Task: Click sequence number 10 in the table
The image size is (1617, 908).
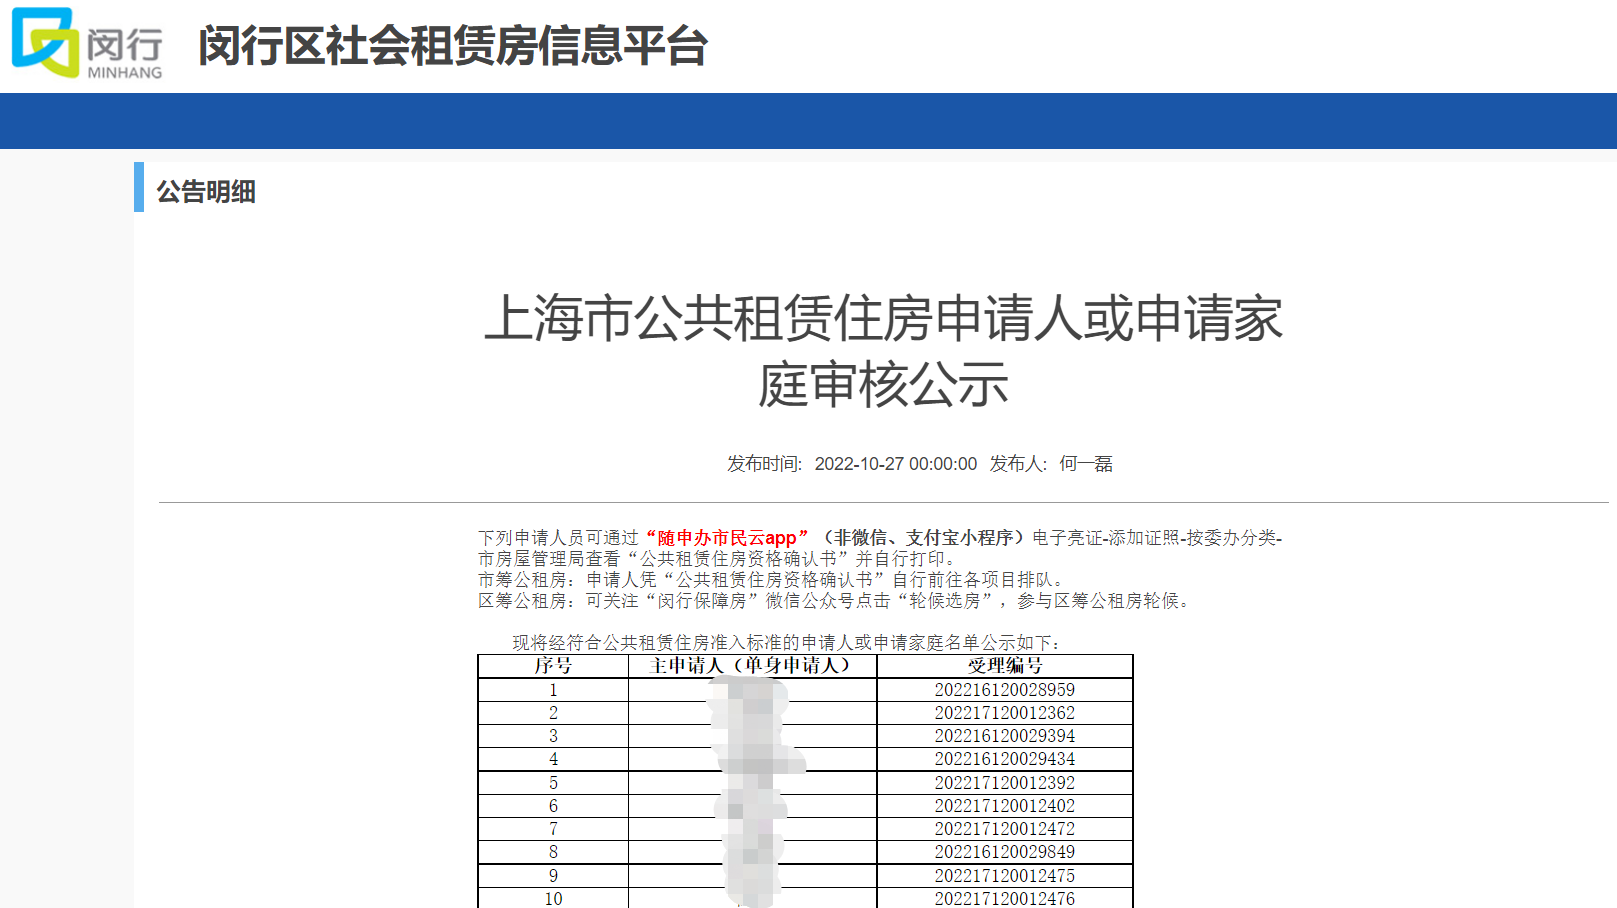Action: pos(553,898)
